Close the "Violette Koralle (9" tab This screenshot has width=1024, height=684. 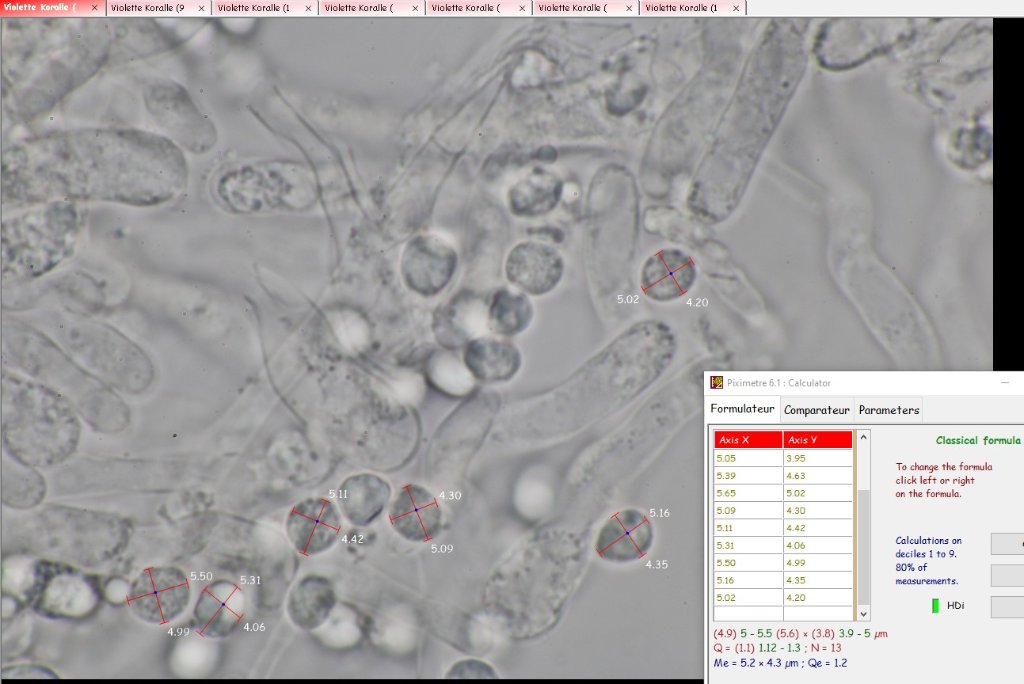201,8
